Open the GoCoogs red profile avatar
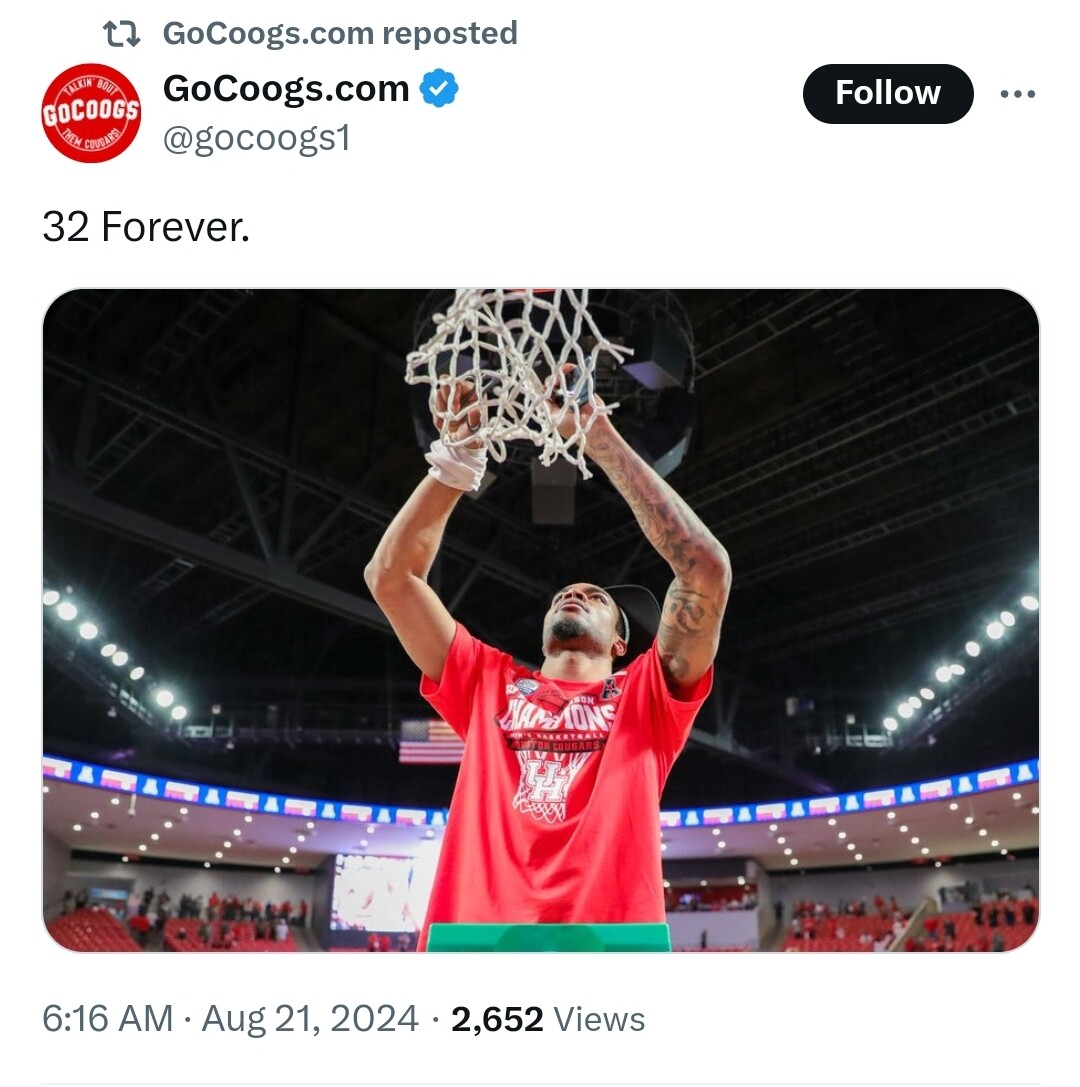 [x=91, y=112]
